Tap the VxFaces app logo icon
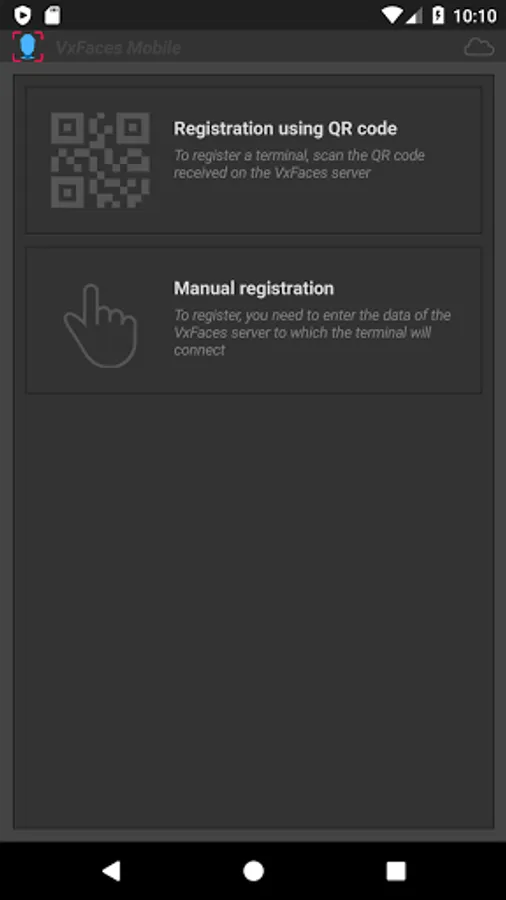The image size is (506, 900). tap(28, 46)
